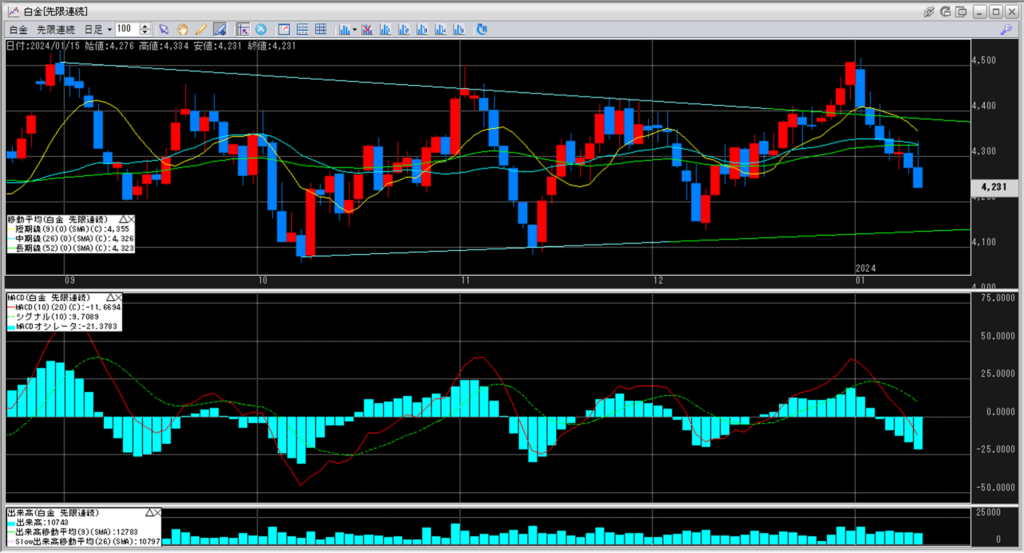The image size is (1024, 553).
Task: Click the 白金 symbol label in toolbar
Action: tap(18, 29)
